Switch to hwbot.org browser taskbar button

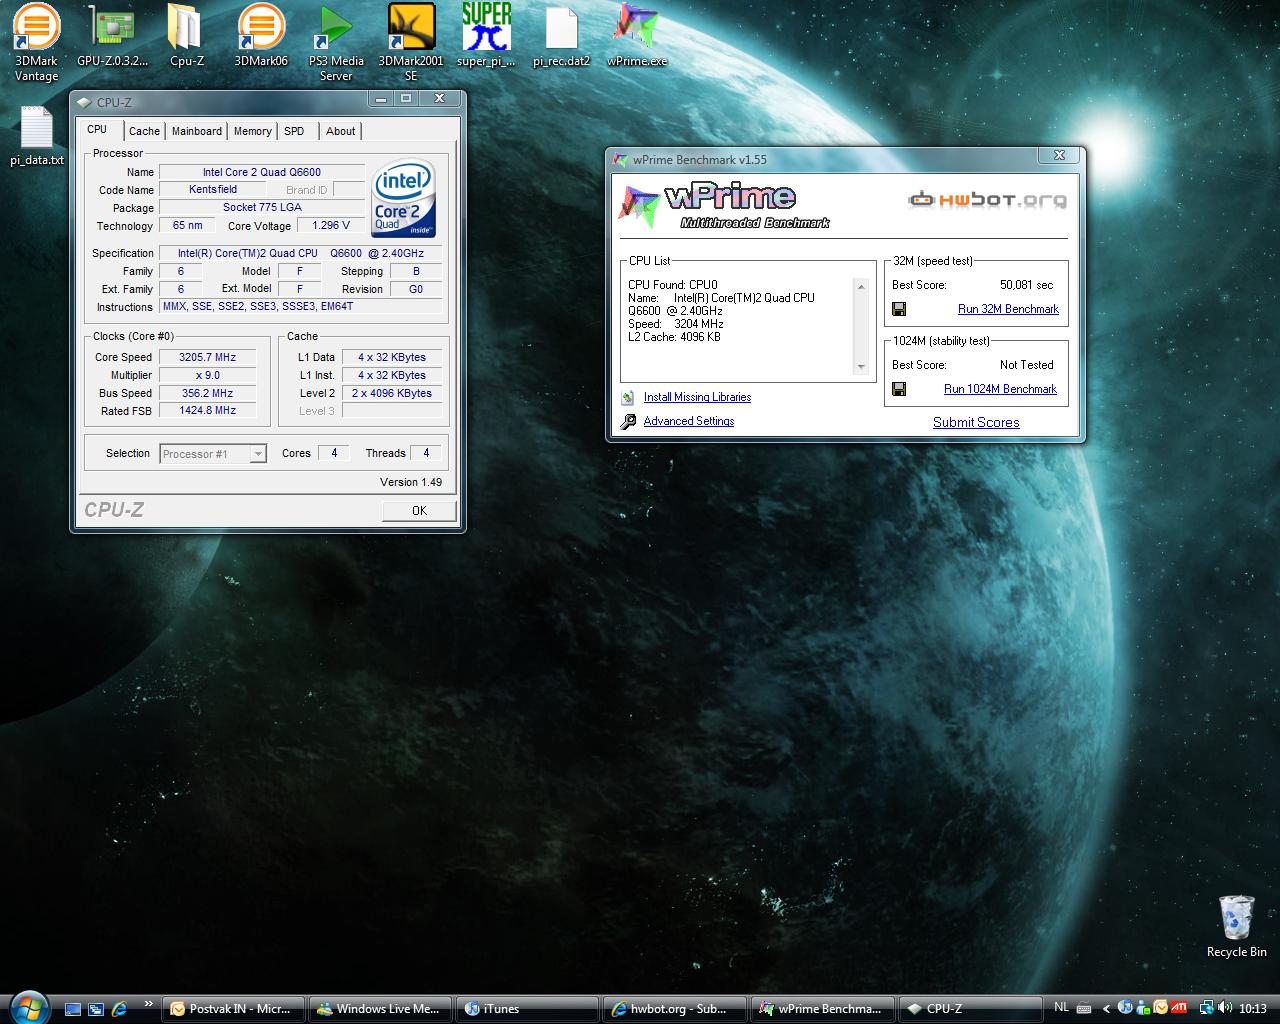(675, 1009)
